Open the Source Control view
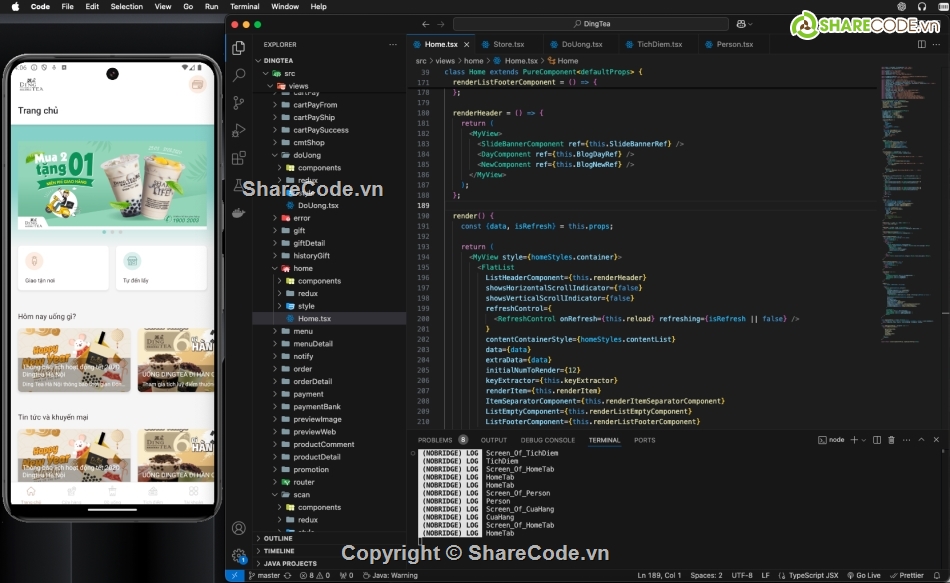 tap(239, 102)
